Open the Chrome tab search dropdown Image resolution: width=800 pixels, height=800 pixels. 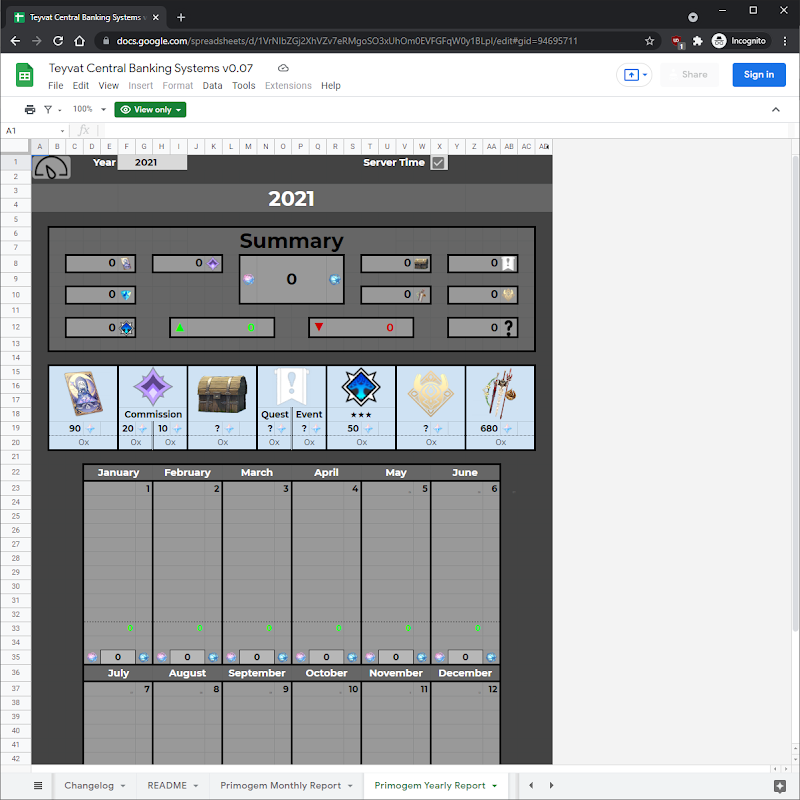coord(692,17)
